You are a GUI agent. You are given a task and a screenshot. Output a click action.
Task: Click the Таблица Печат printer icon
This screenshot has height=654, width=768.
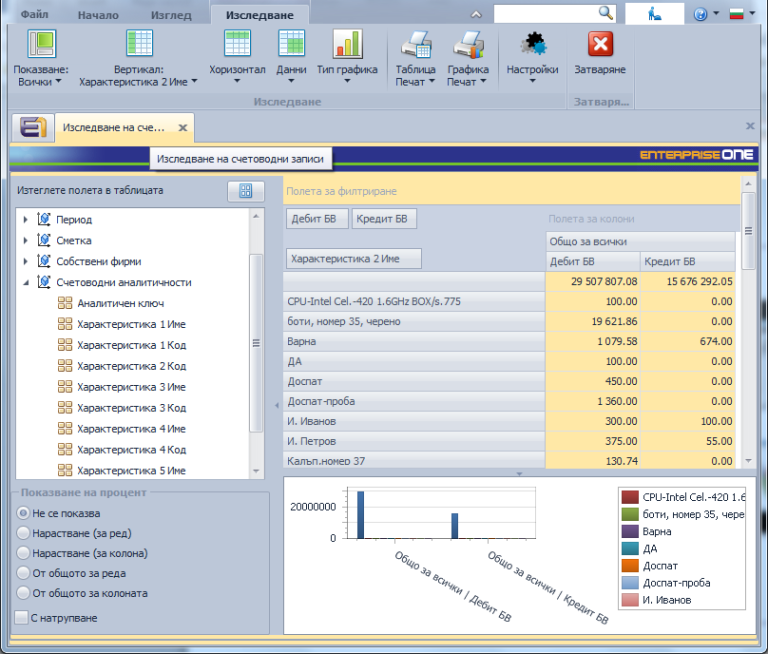pos(415,45)
